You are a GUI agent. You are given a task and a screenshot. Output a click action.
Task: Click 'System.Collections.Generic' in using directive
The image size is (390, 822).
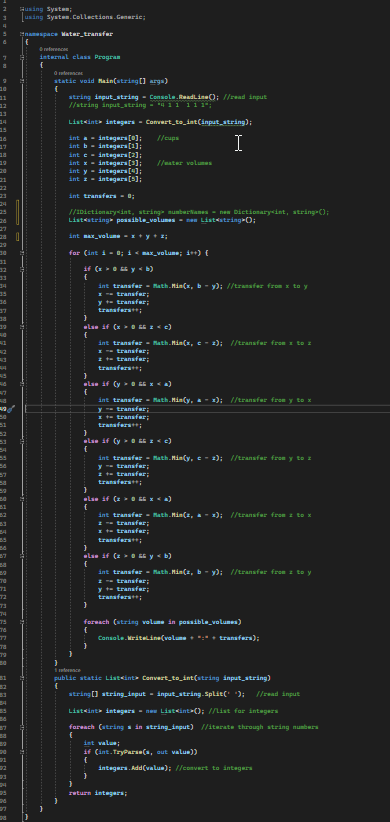[96, 17]
